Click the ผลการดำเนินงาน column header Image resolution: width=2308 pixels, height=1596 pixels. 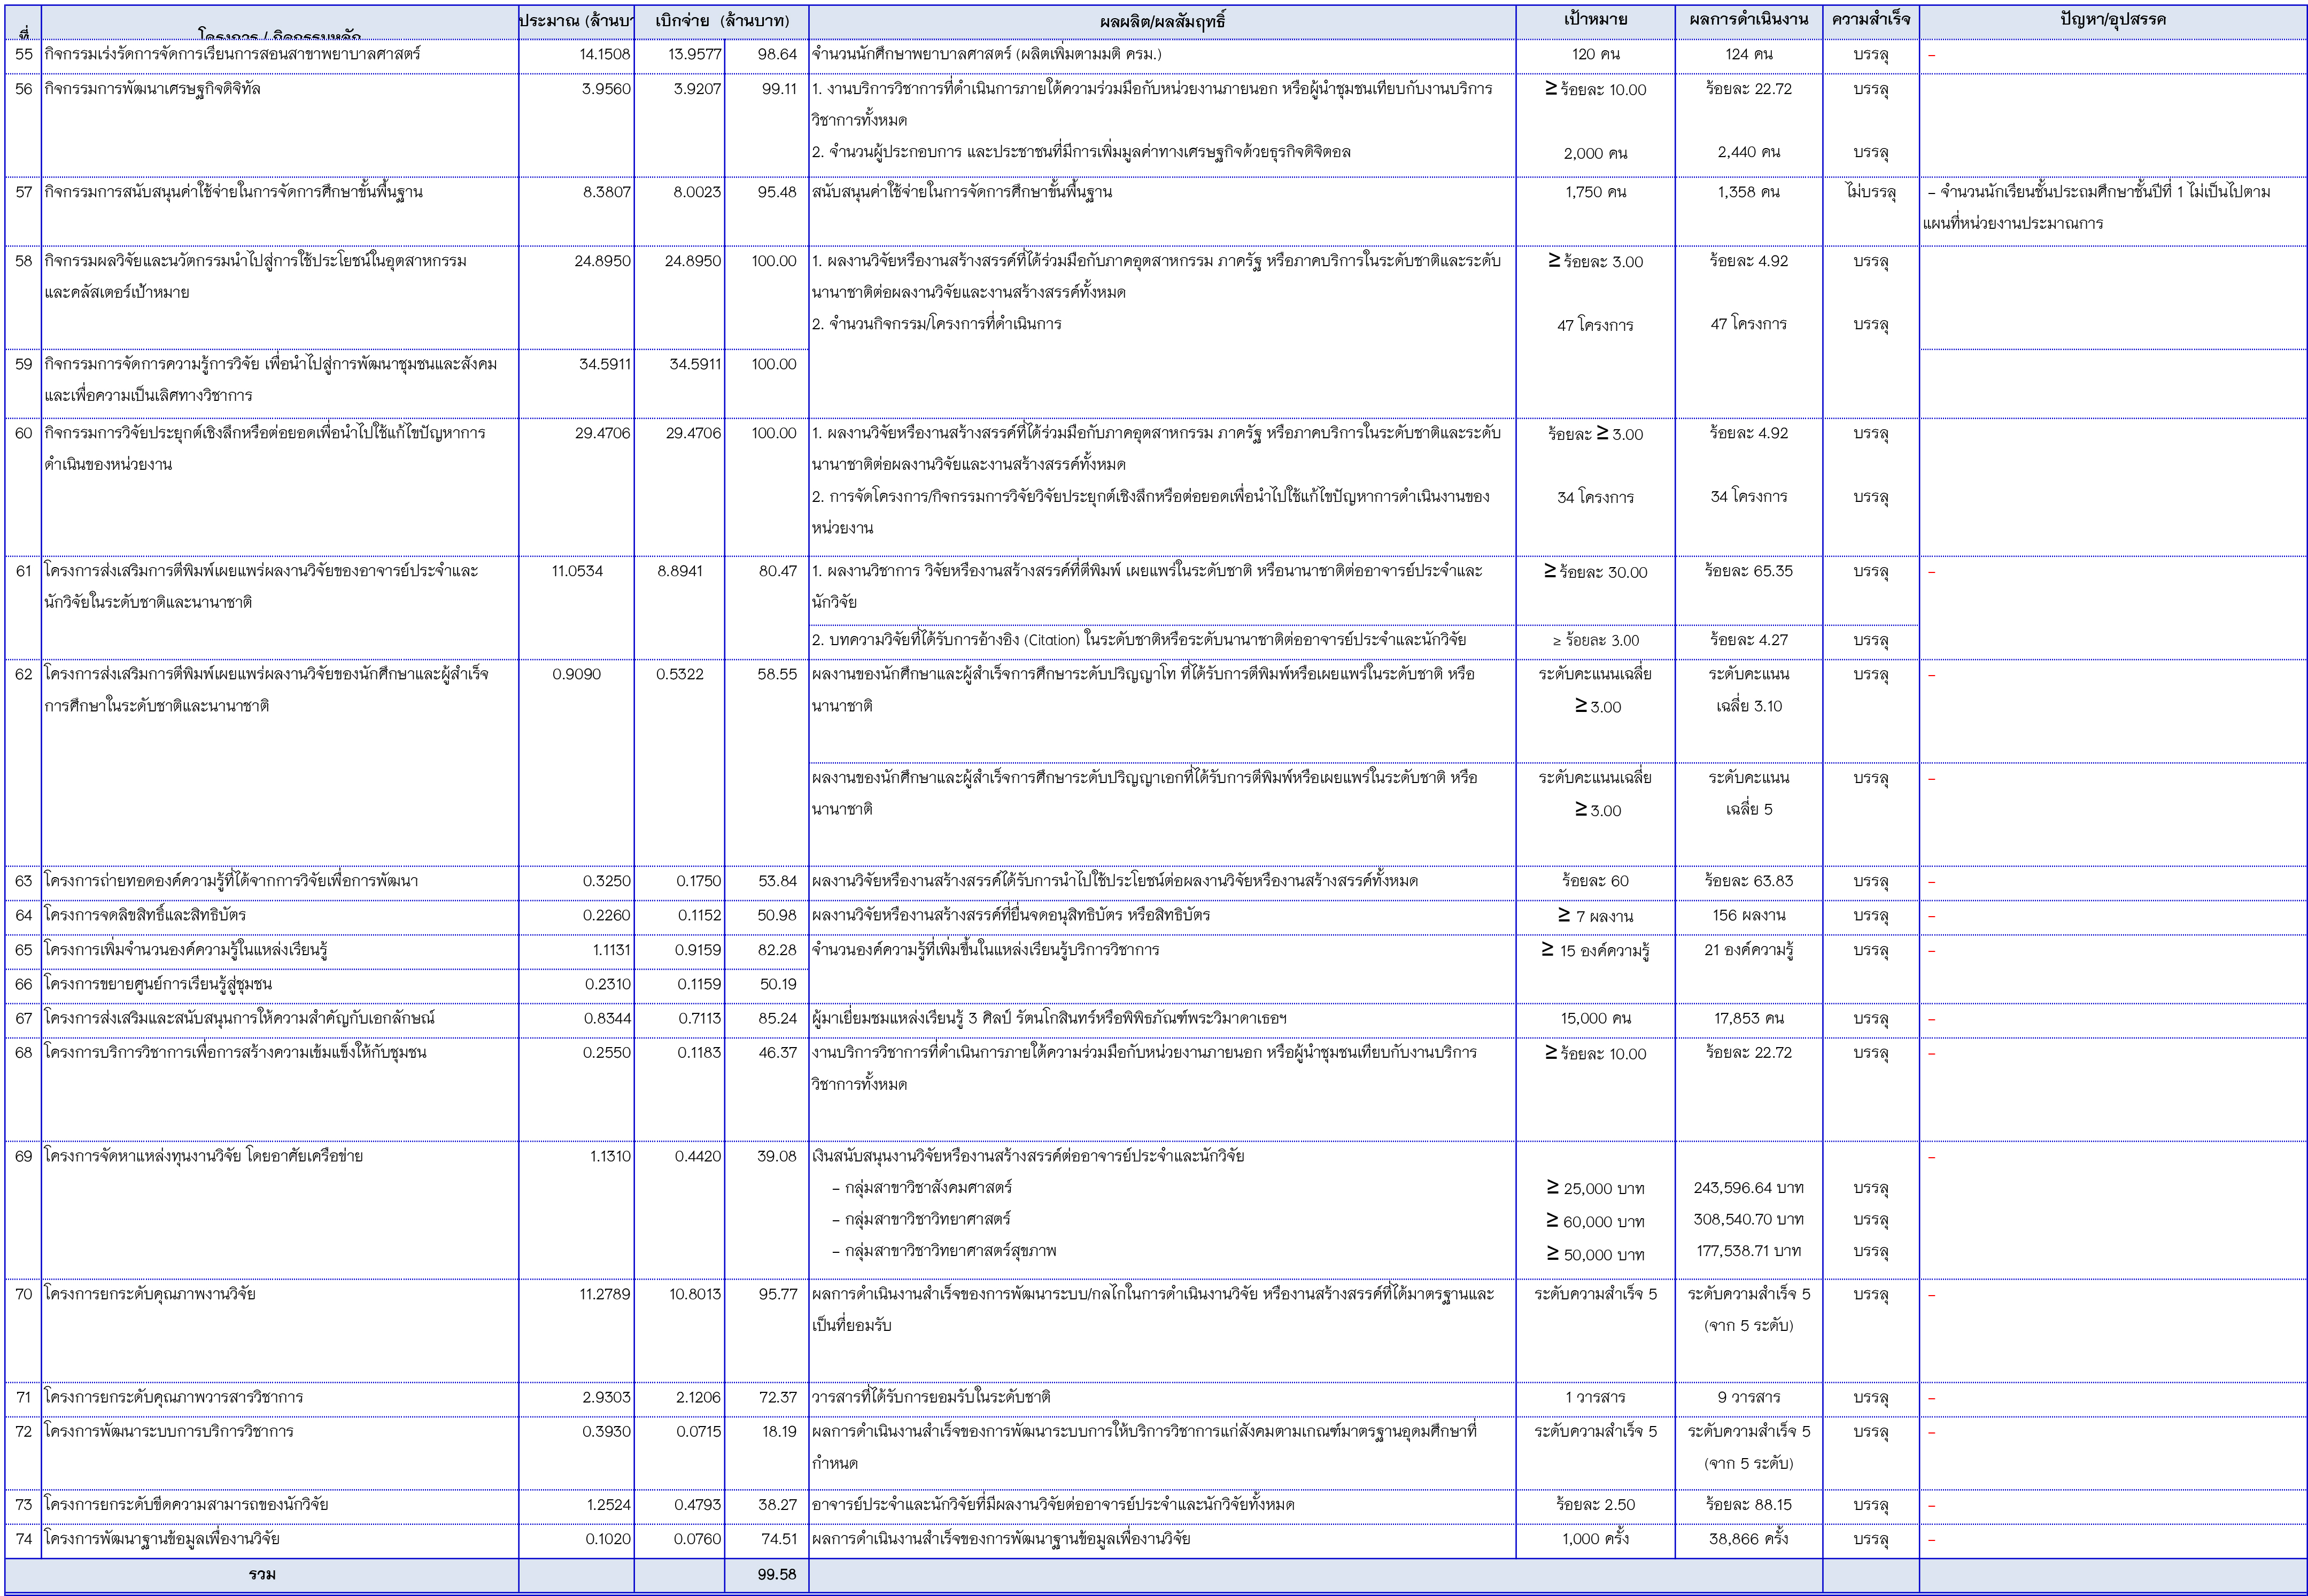click(x=1748, y=20)
